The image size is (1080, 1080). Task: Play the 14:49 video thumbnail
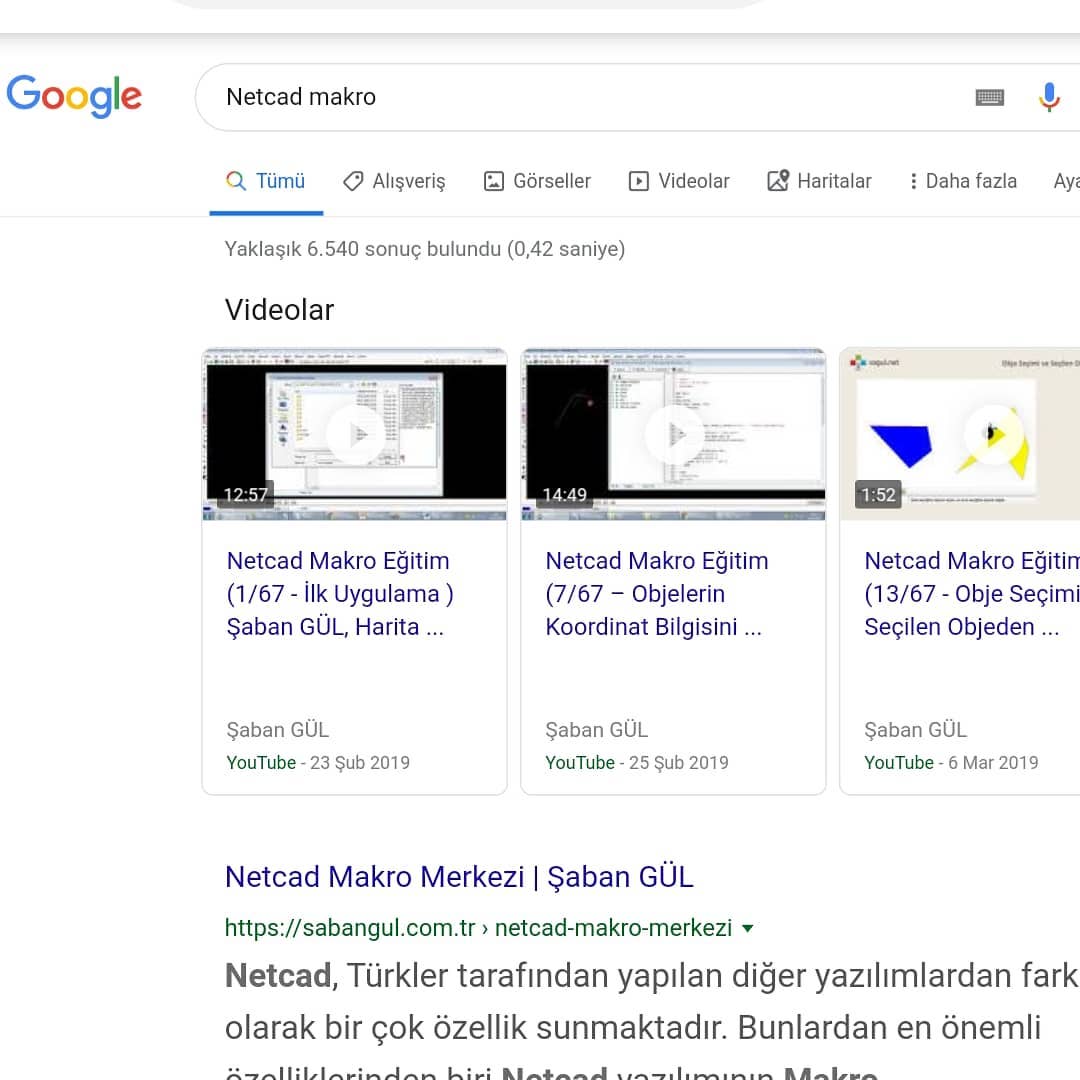tap(674, 434)
